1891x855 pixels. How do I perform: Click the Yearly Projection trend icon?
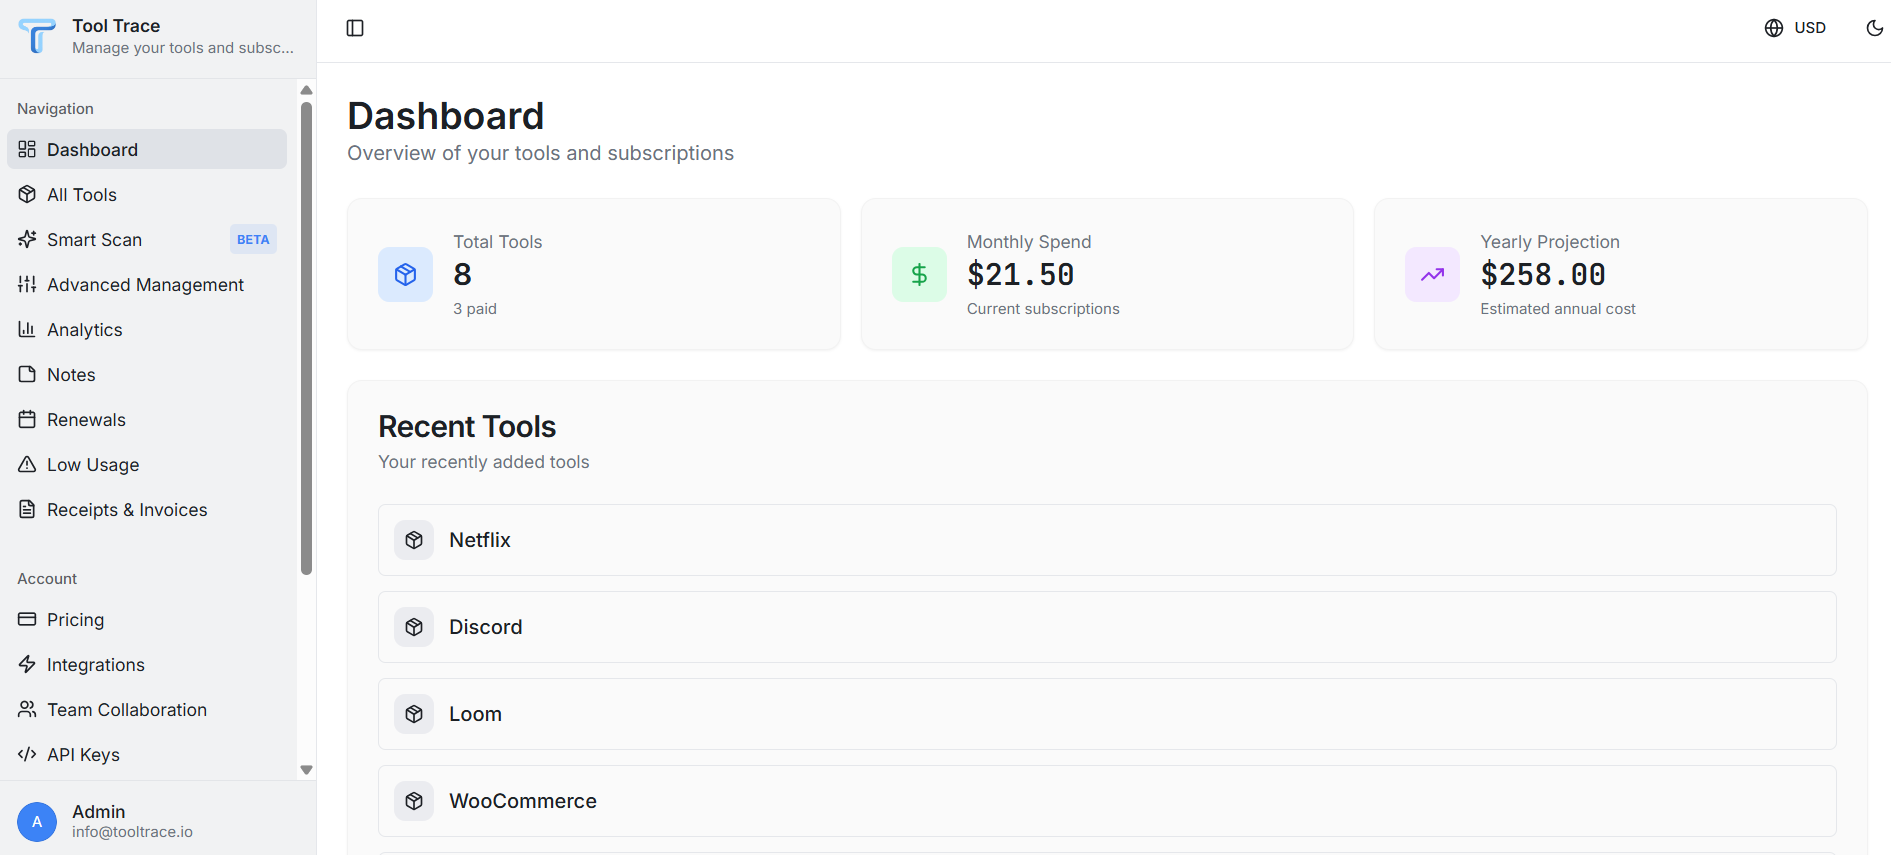[x=1432, y=274]
